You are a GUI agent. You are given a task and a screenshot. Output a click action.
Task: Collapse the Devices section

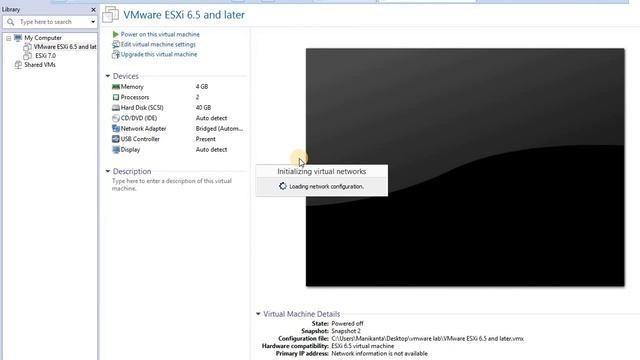(108, 76)
